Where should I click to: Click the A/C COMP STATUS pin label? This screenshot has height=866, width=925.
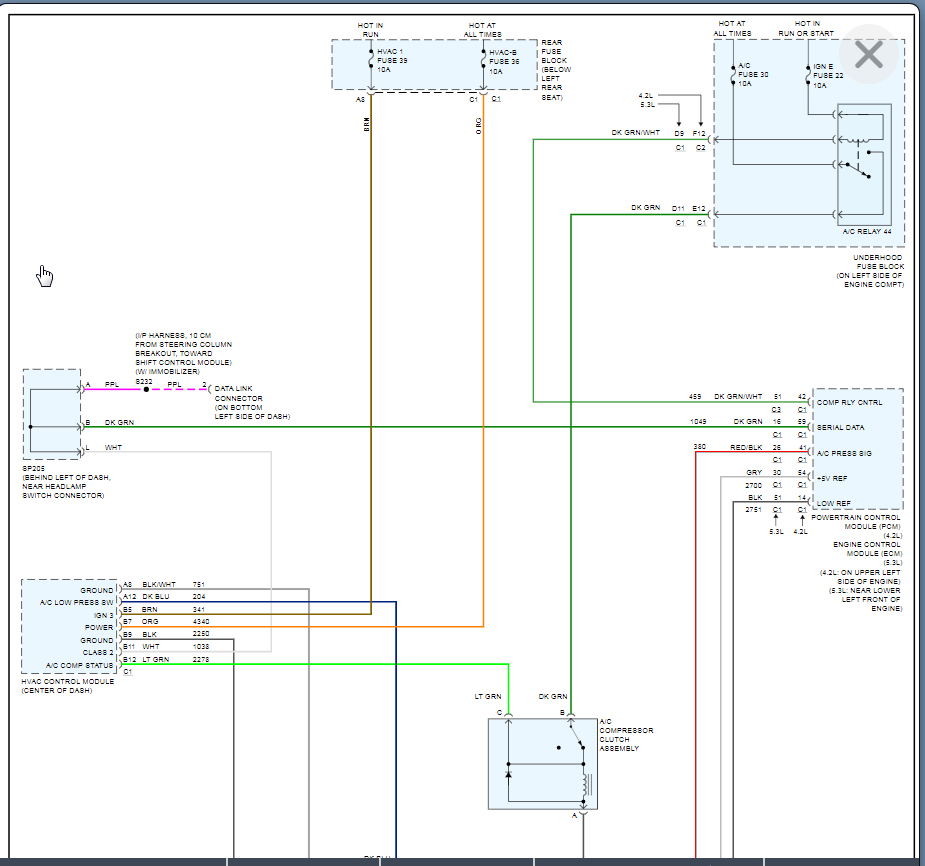80,665
